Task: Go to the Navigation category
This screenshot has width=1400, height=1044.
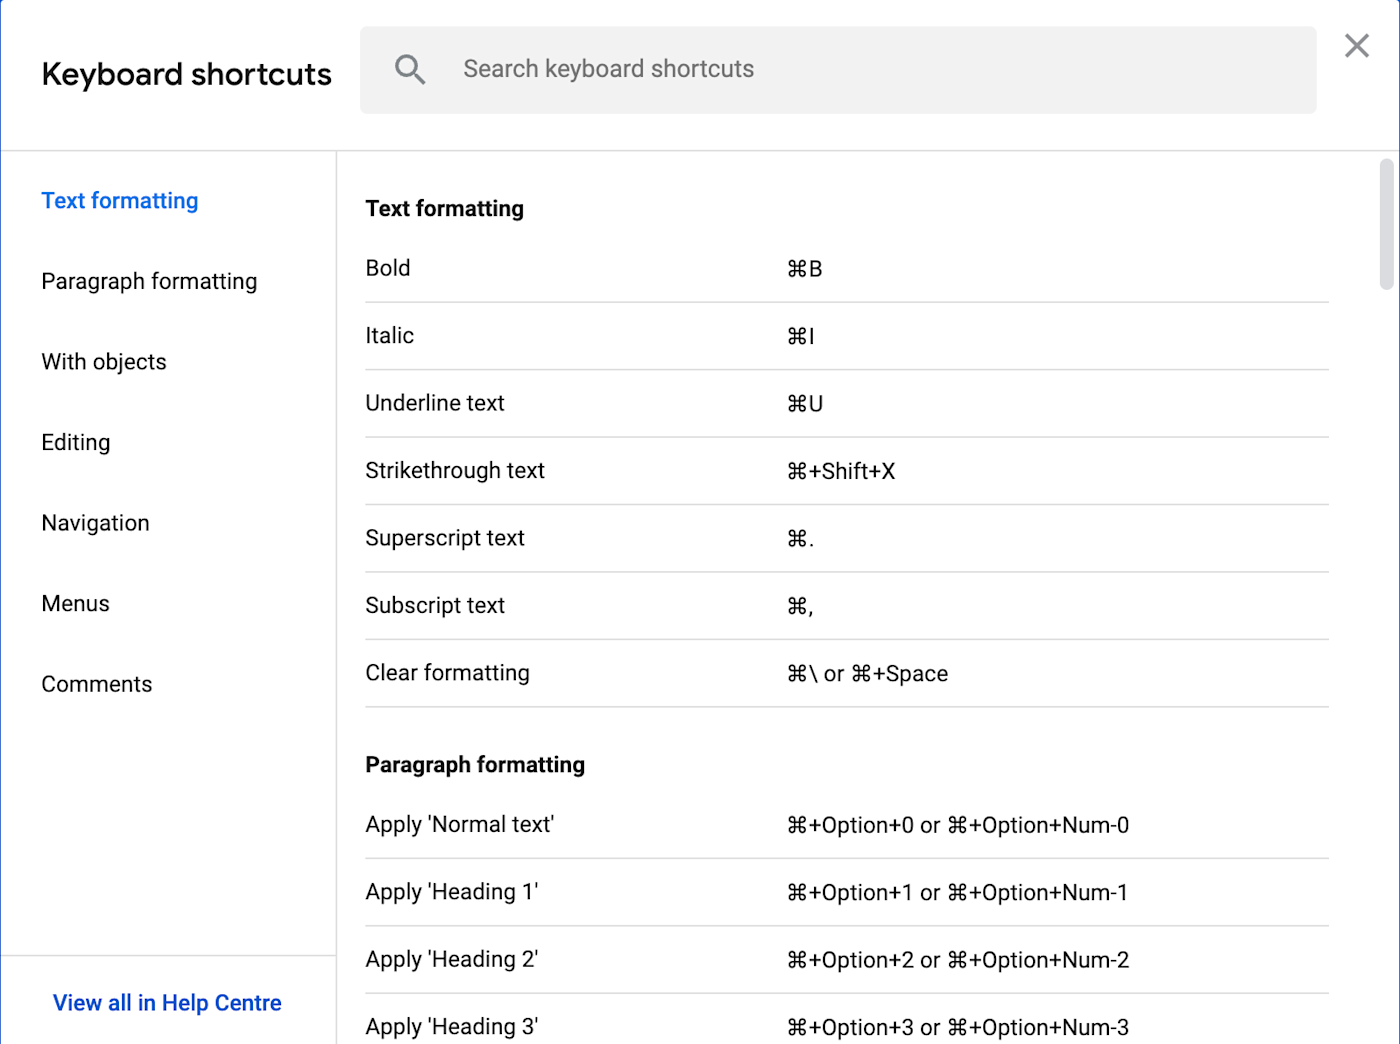Action: (95, 523)
